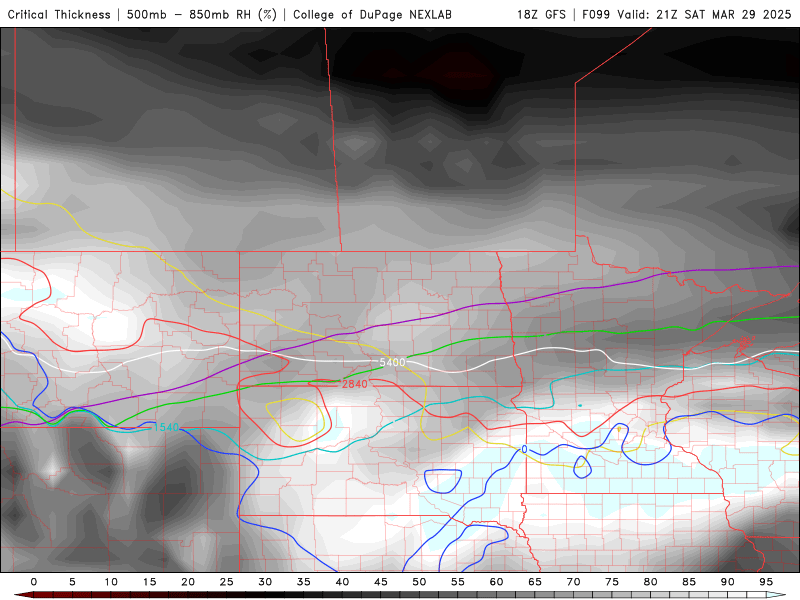Screen dimensions: 800x600
Task: Click the red "2840" contour label
Action: [x=355, y=384]
